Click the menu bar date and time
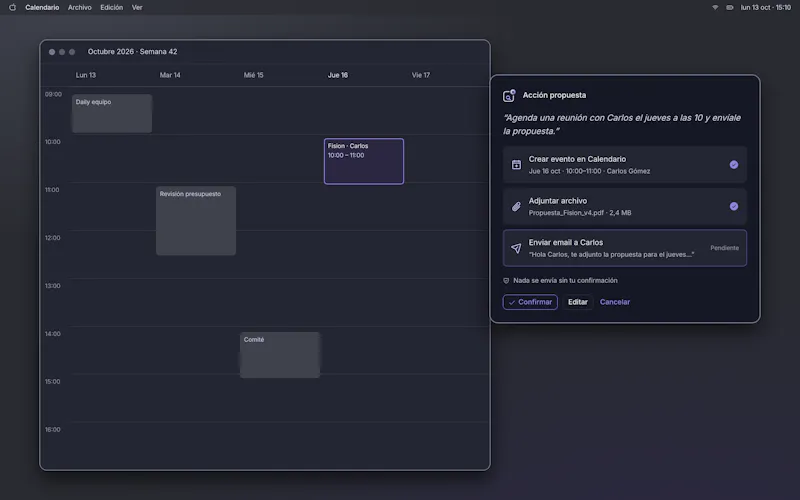800x500 pixels. [765, 8]
